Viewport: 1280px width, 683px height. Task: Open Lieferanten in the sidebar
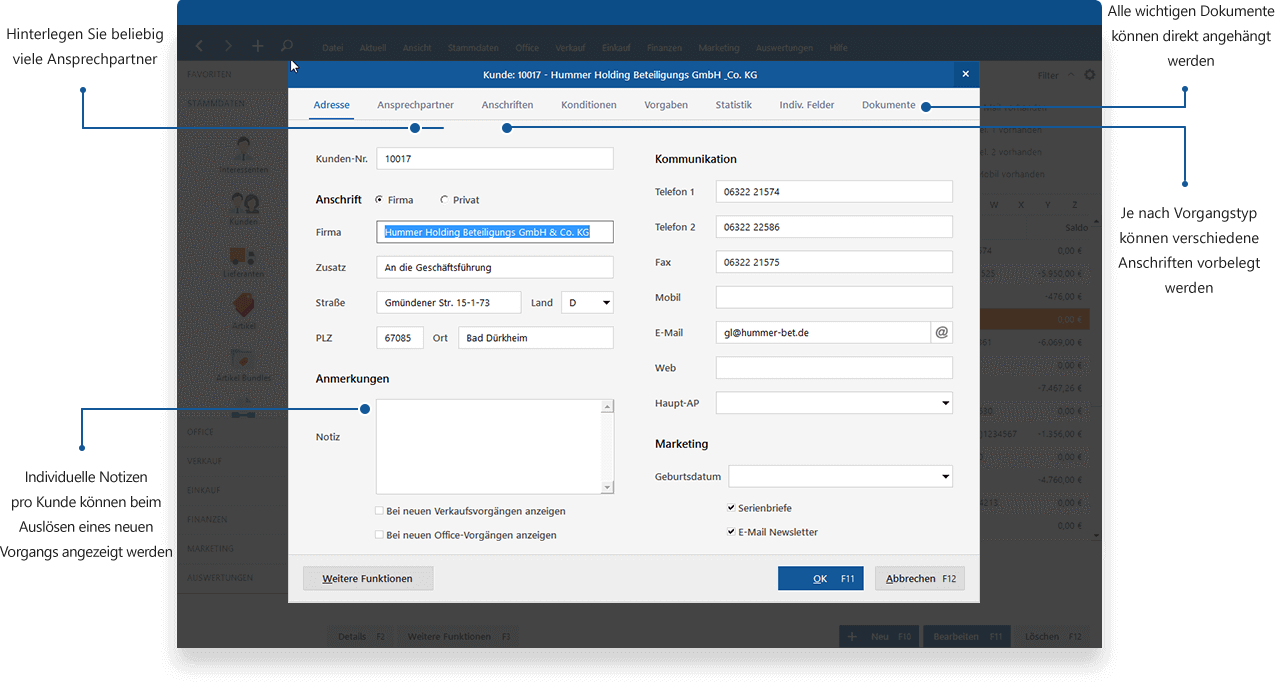click(243, 262)
